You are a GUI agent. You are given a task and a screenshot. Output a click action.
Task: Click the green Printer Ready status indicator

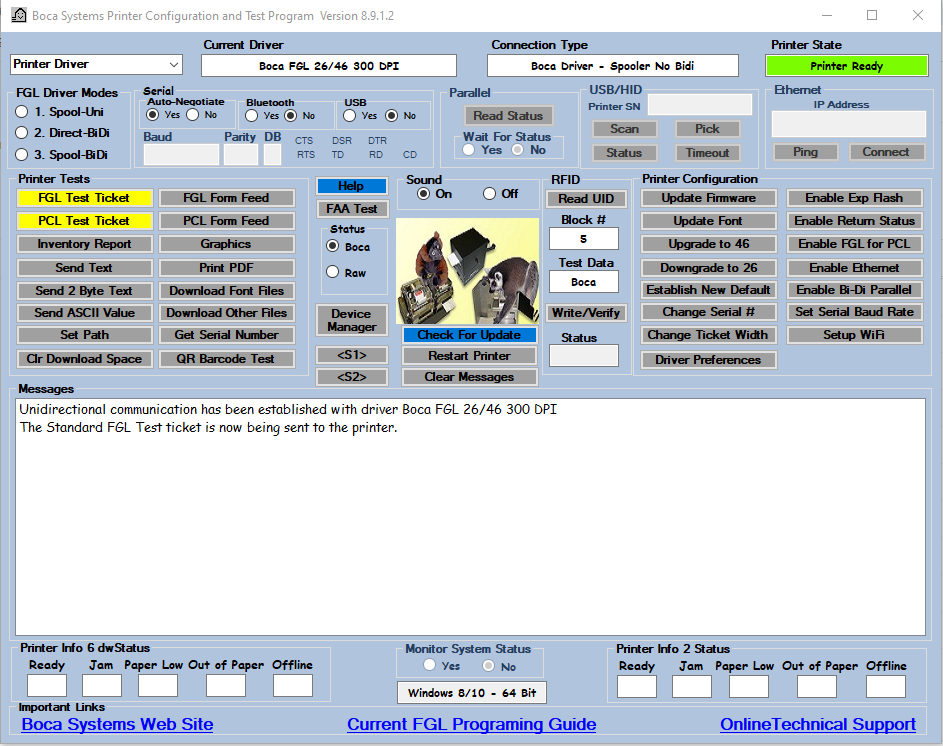pos(846,66)
